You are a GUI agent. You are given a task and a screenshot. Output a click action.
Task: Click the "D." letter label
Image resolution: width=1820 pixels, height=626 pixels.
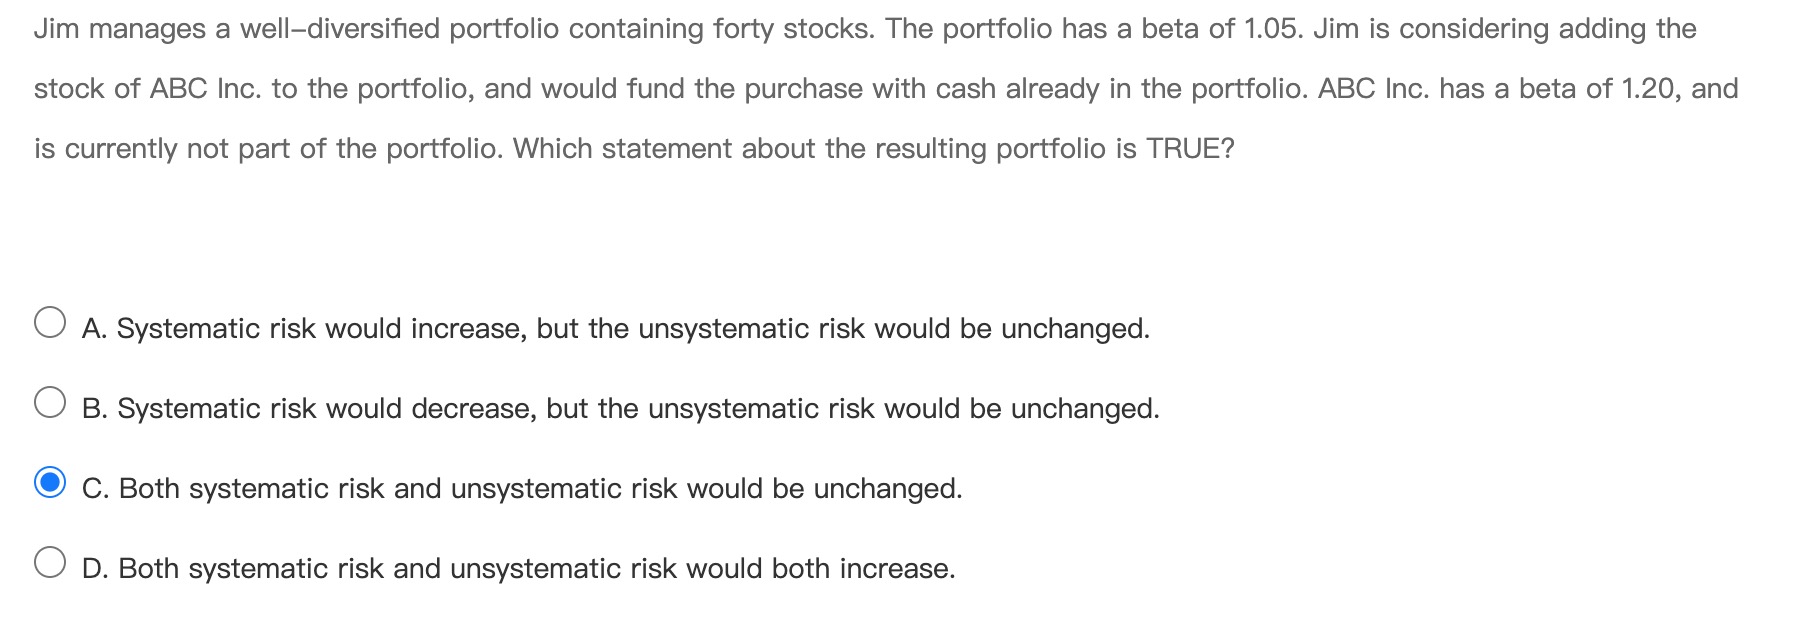click(x=96, y=569)
